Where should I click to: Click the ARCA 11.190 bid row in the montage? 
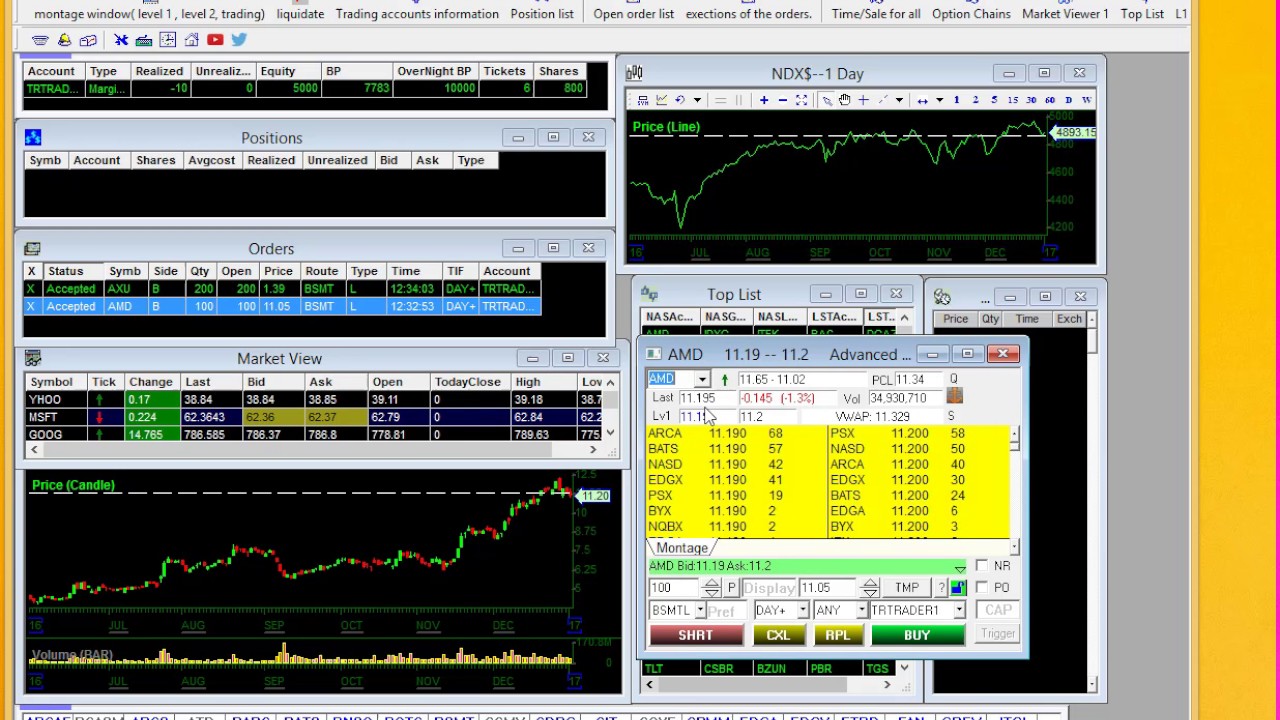pyautogui.click(x=735, y=434)
